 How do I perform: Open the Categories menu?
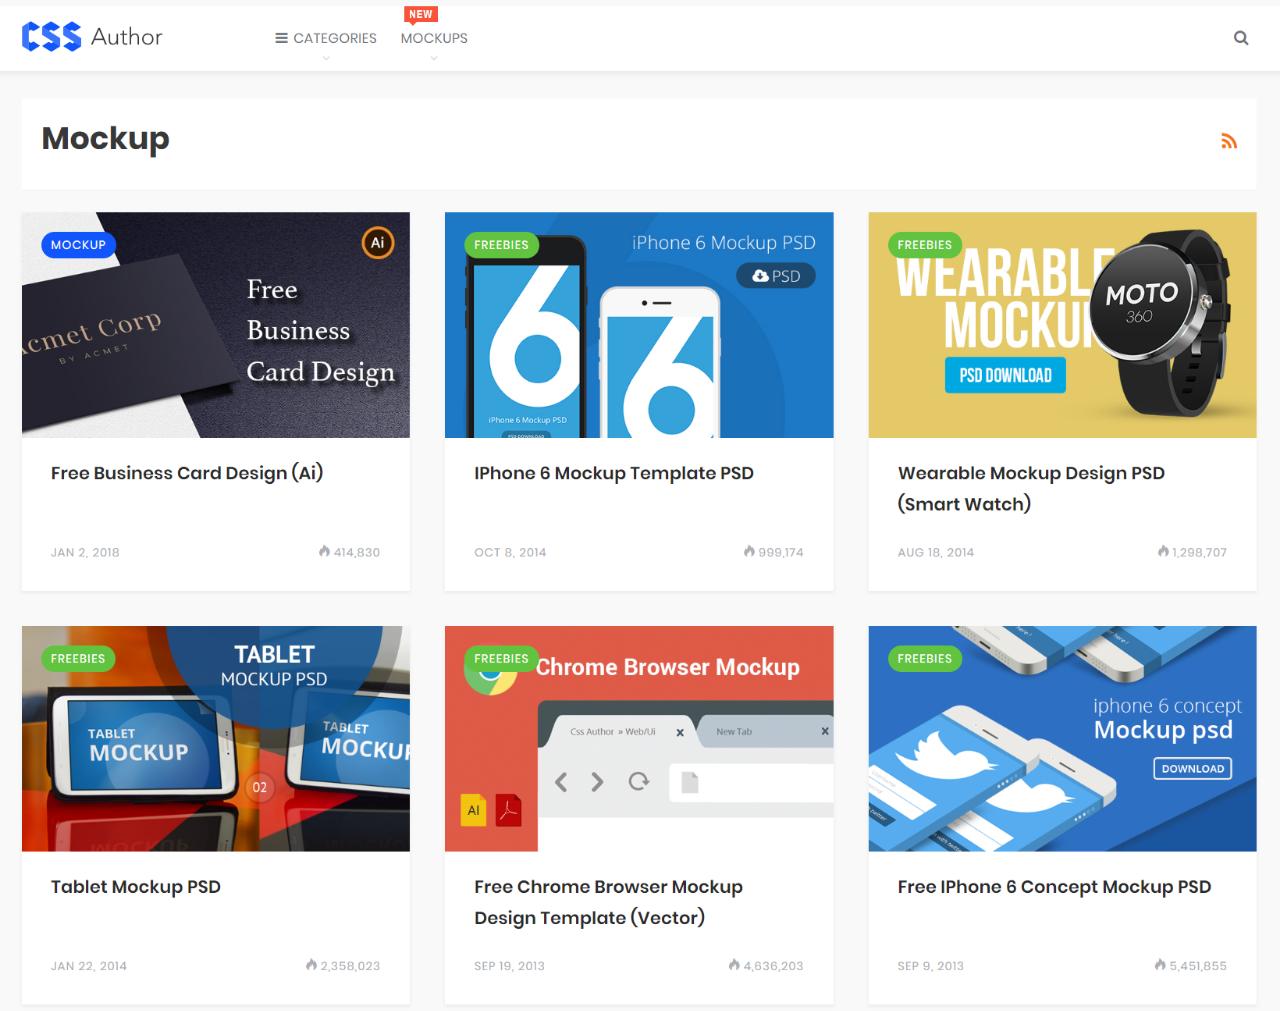pos(335,38)
